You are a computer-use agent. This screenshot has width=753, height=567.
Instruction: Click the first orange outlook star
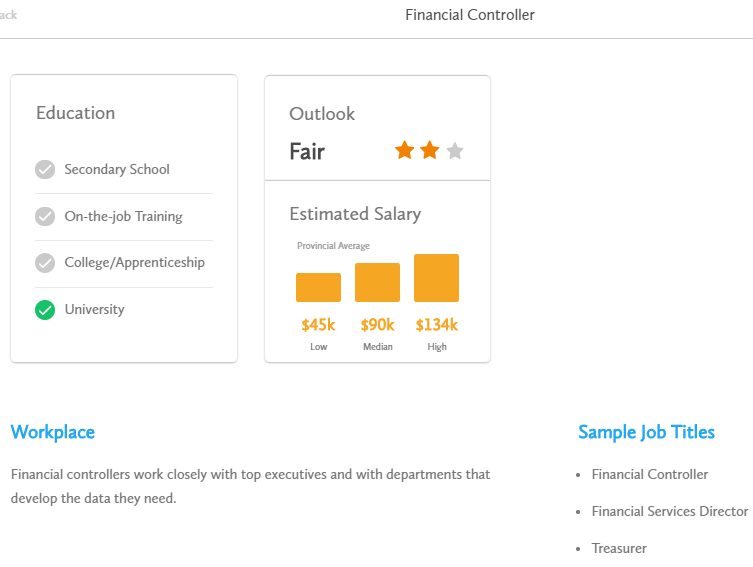[404, 150]
